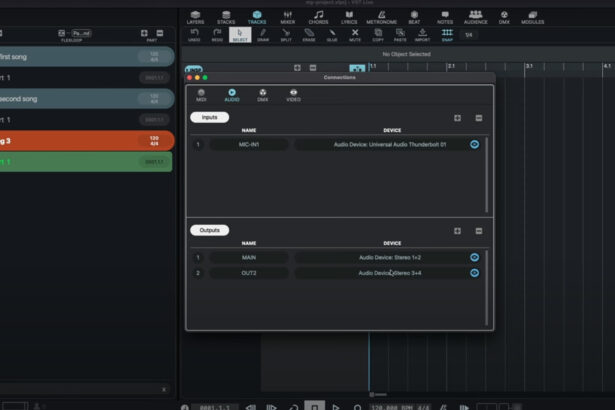Toggle the MIC-IN1 input eye icon
Image resolution: width=615 pixels, height=410 pixels.
(x=475, y=144)
